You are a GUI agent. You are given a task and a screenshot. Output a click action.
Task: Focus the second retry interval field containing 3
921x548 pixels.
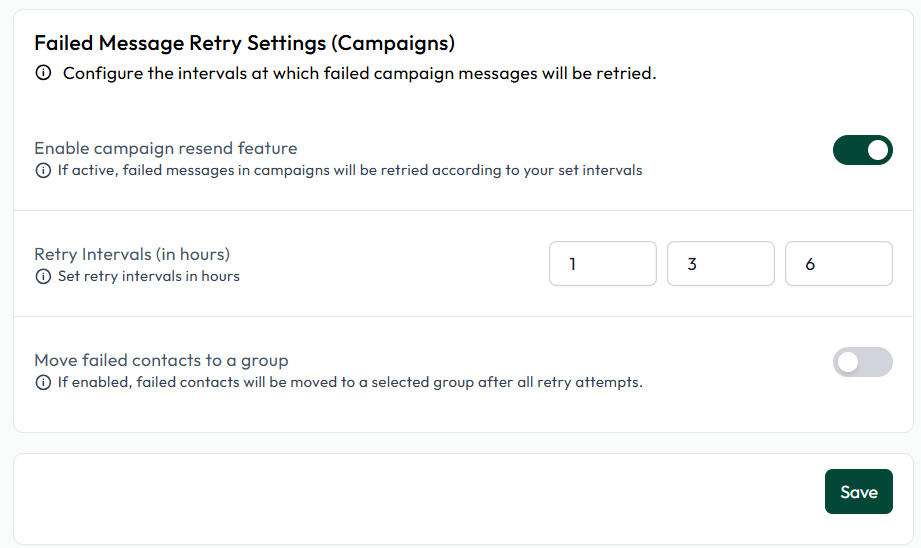click(721, 264)
